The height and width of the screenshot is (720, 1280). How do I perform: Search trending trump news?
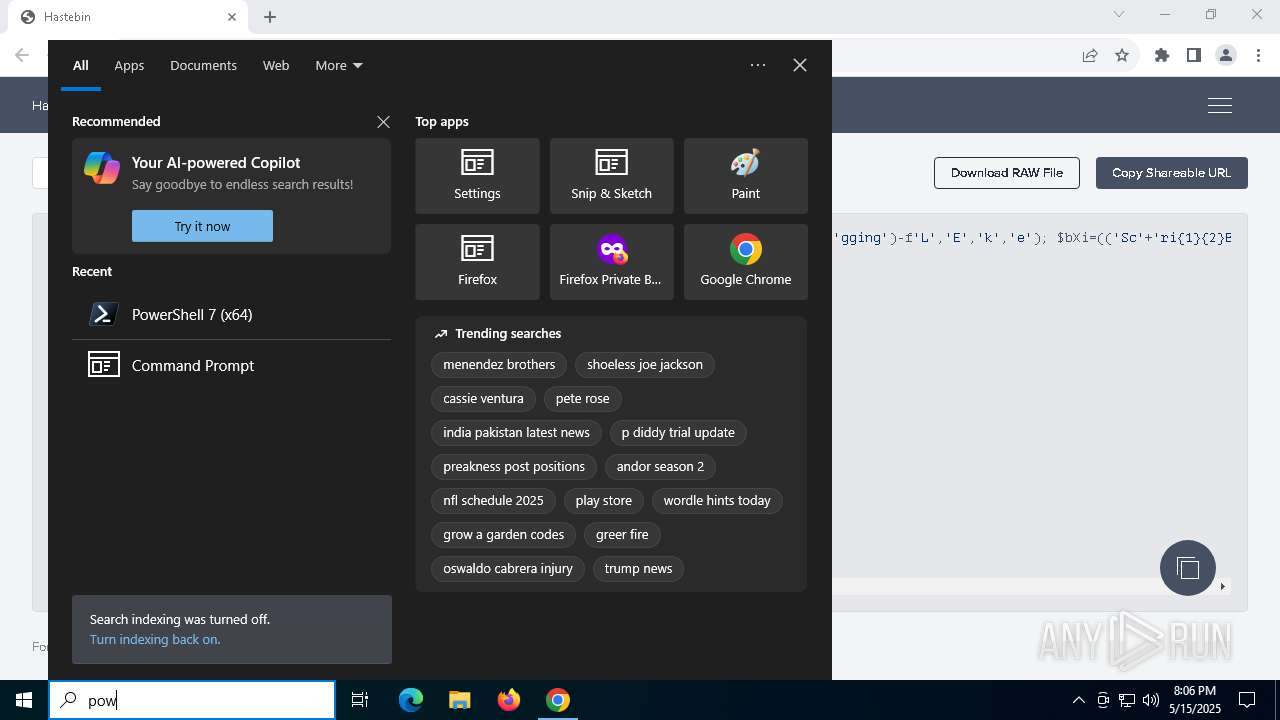[x=638, y=569]
